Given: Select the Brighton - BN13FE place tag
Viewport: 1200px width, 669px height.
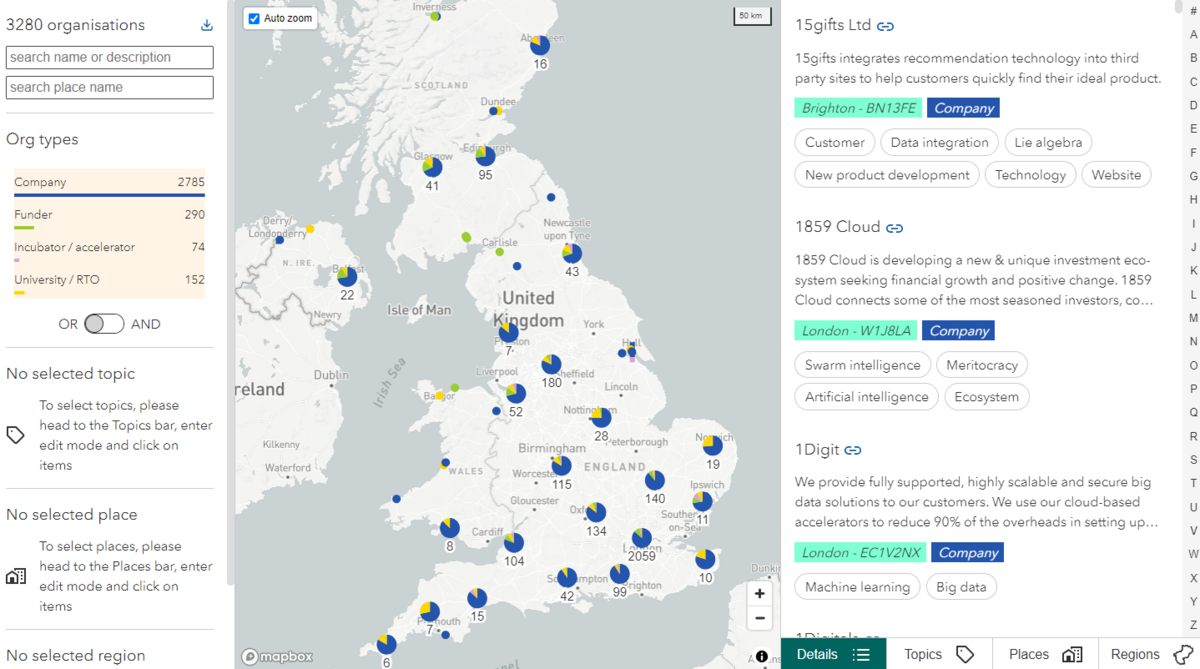Looking at the screenshot, I should [x=858, y=108].
